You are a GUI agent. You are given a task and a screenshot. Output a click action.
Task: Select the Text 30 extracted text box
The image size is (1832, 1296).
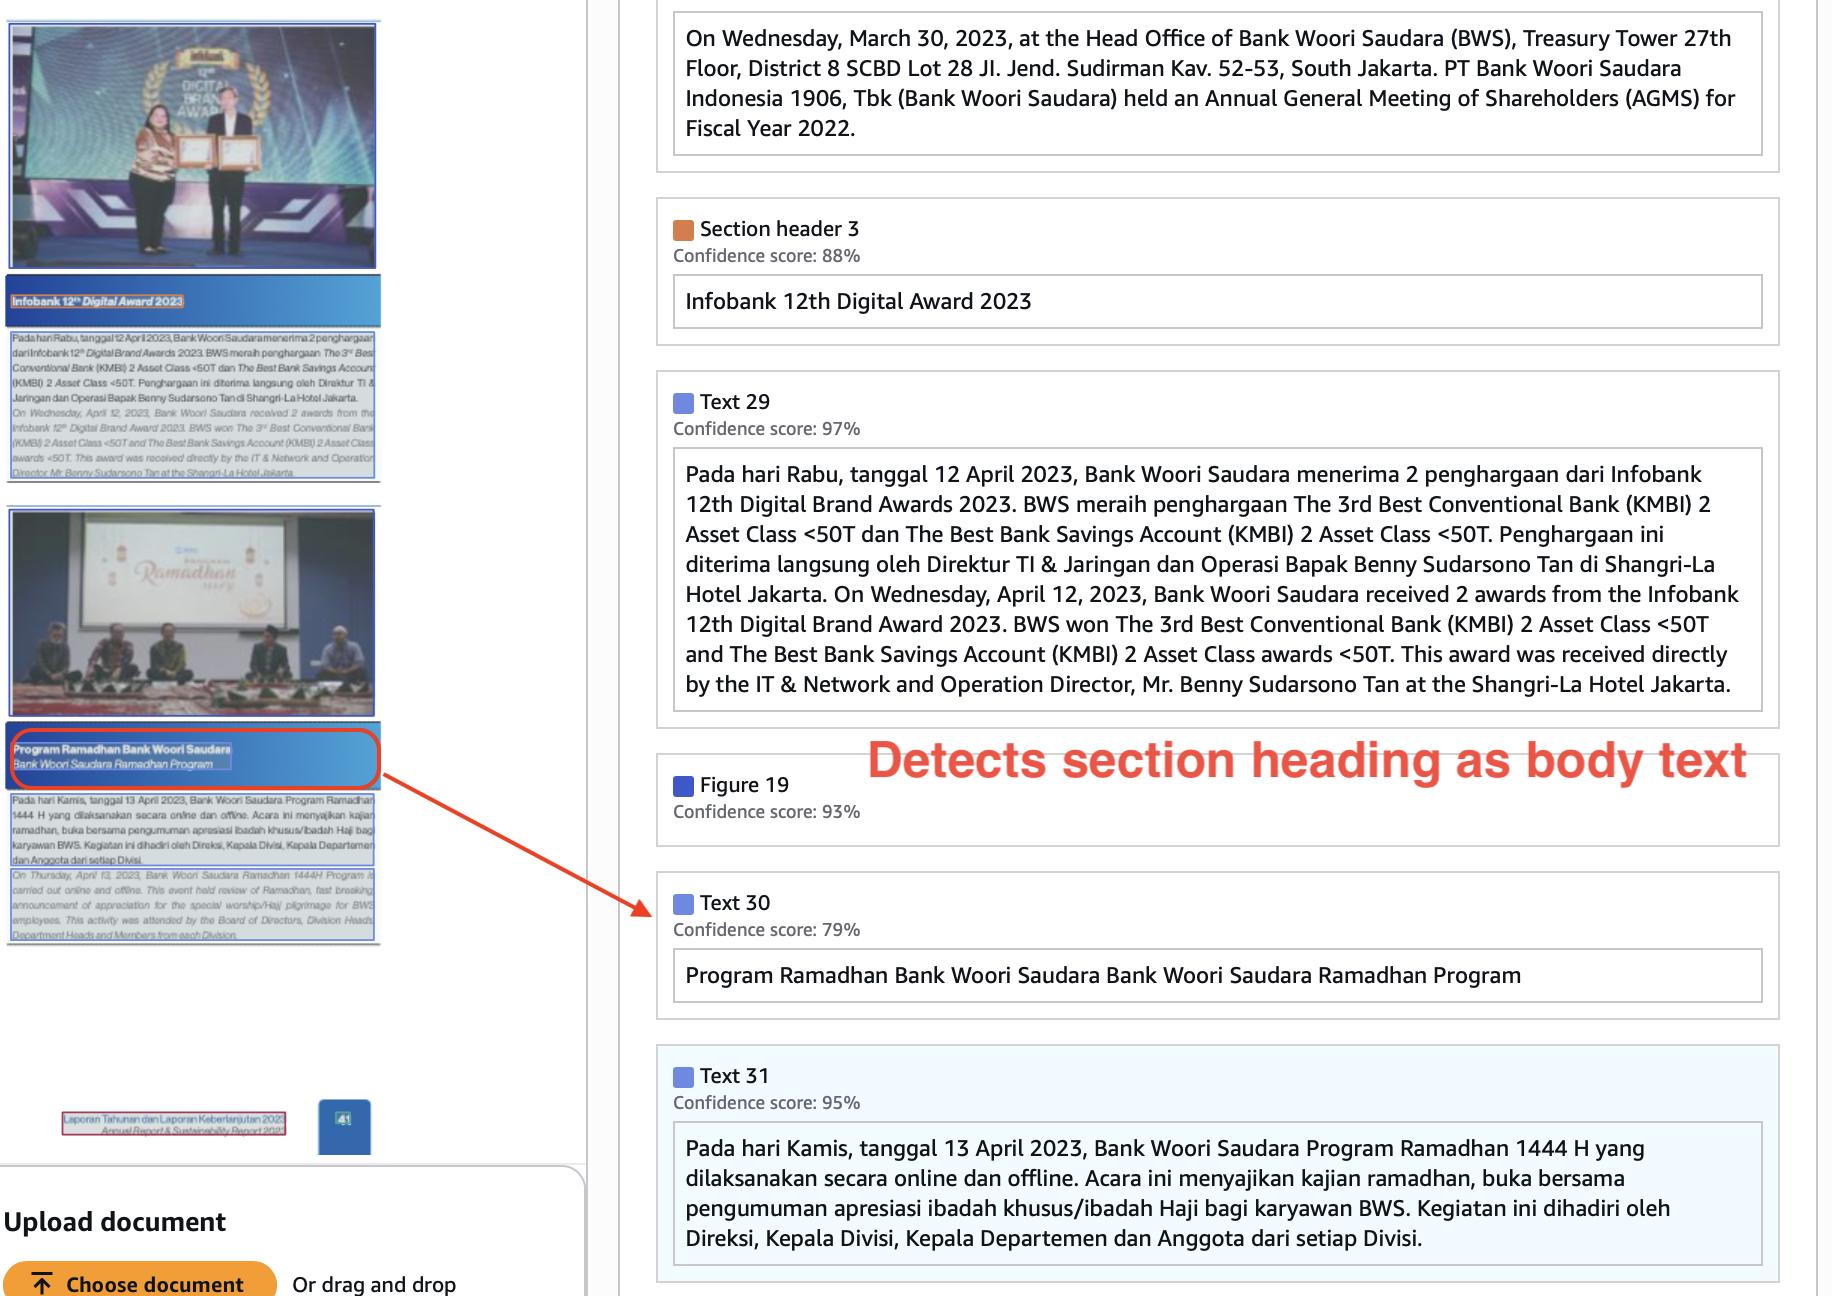tap(1216, 976)
